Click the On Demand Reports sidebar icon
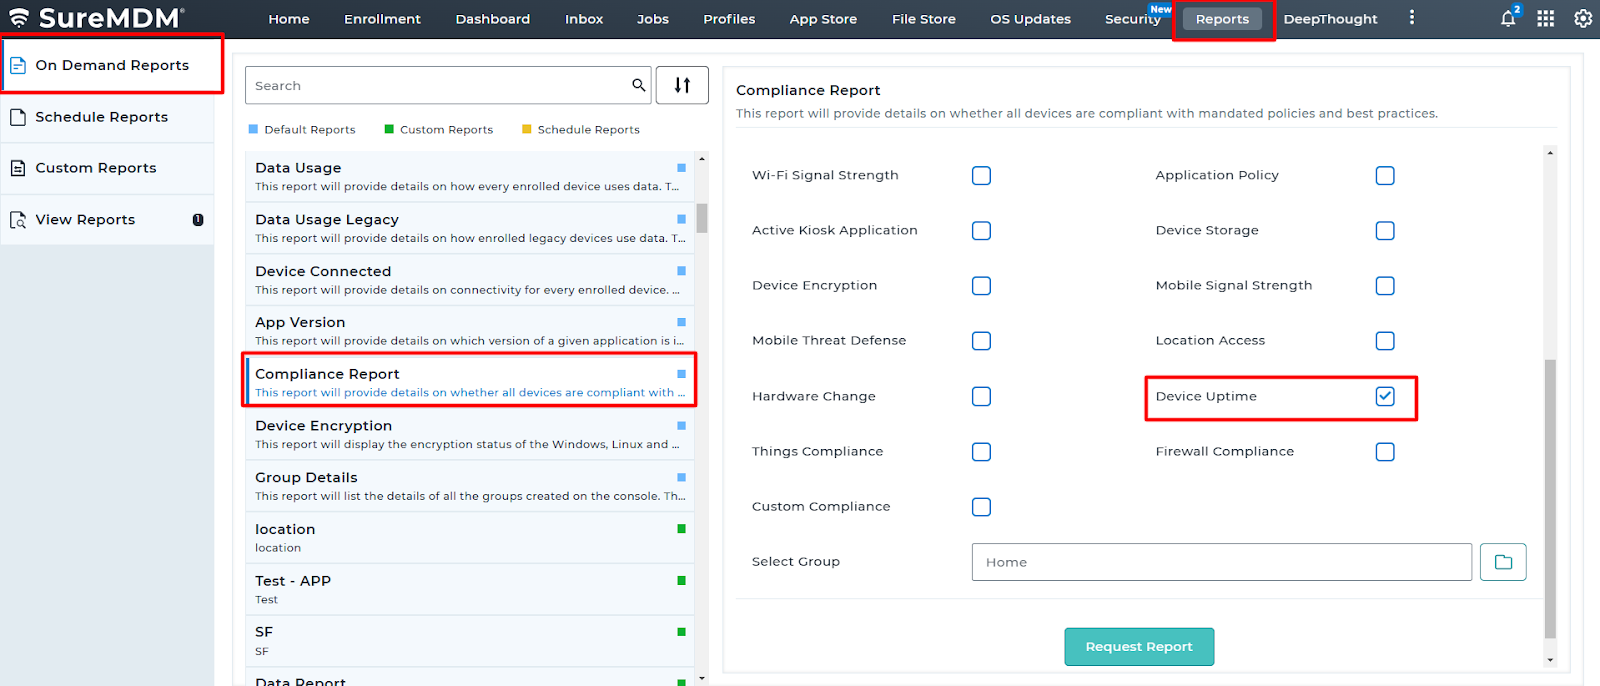This screenshot has height=686, width=1600. (18, 65)
